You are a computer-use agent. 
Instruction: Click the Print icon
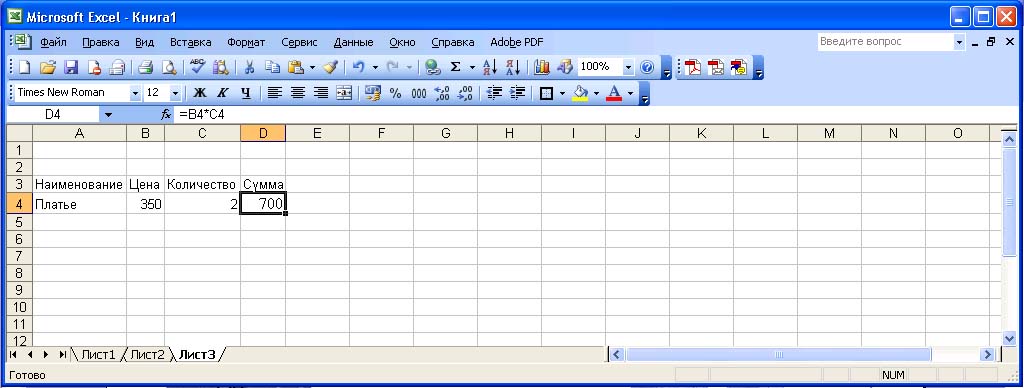[x=145, y=67]
